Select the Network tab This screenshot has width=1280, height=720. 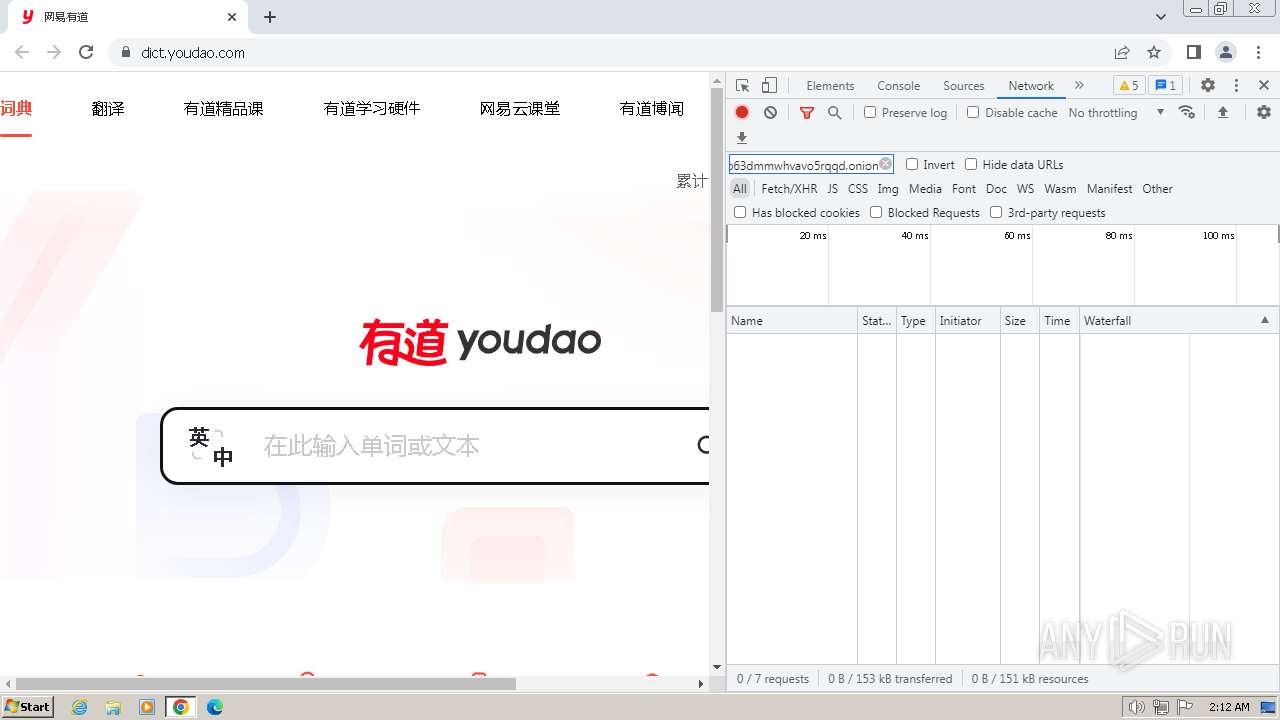point(1031,85)
